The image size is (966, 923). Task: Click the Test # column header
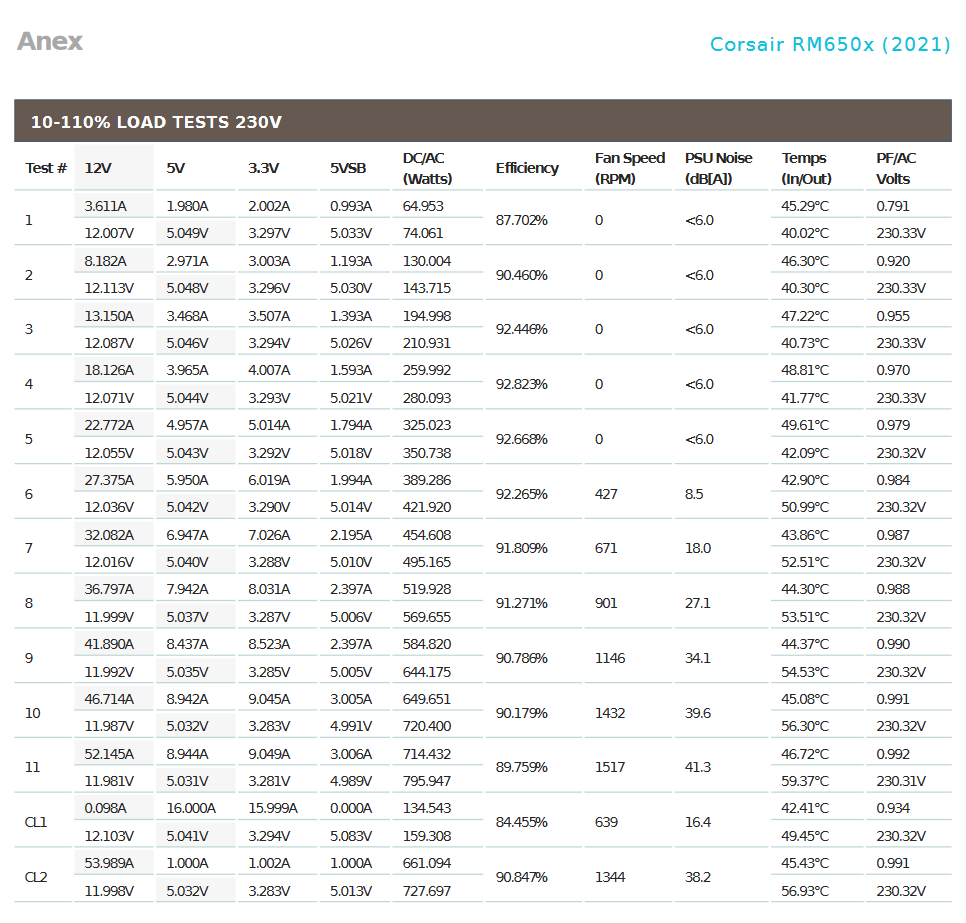46,168
